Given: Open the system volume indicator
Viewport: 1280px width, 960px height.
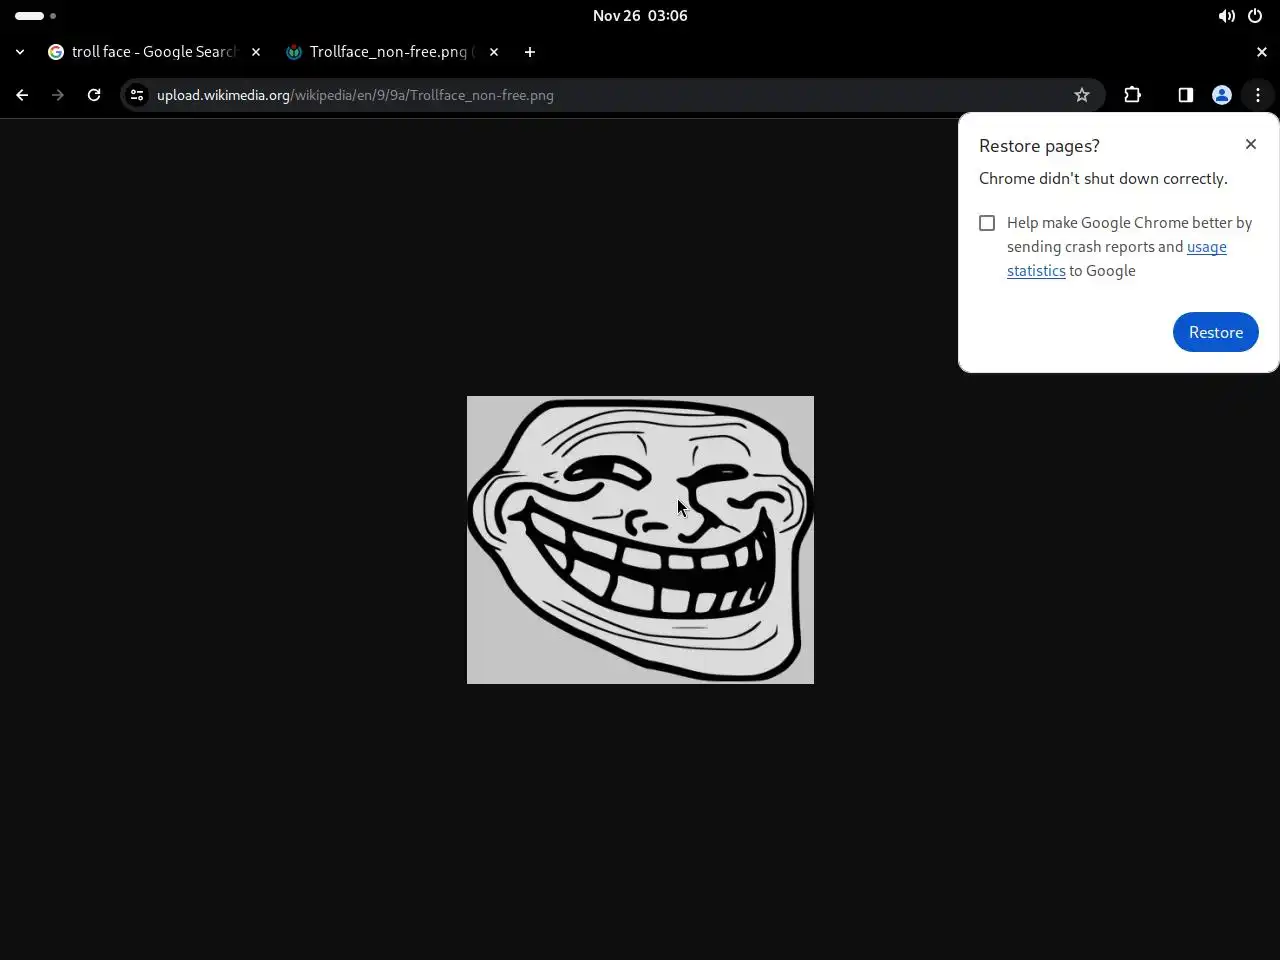Looking at the screenshot, I should (x=1227, y=16).
